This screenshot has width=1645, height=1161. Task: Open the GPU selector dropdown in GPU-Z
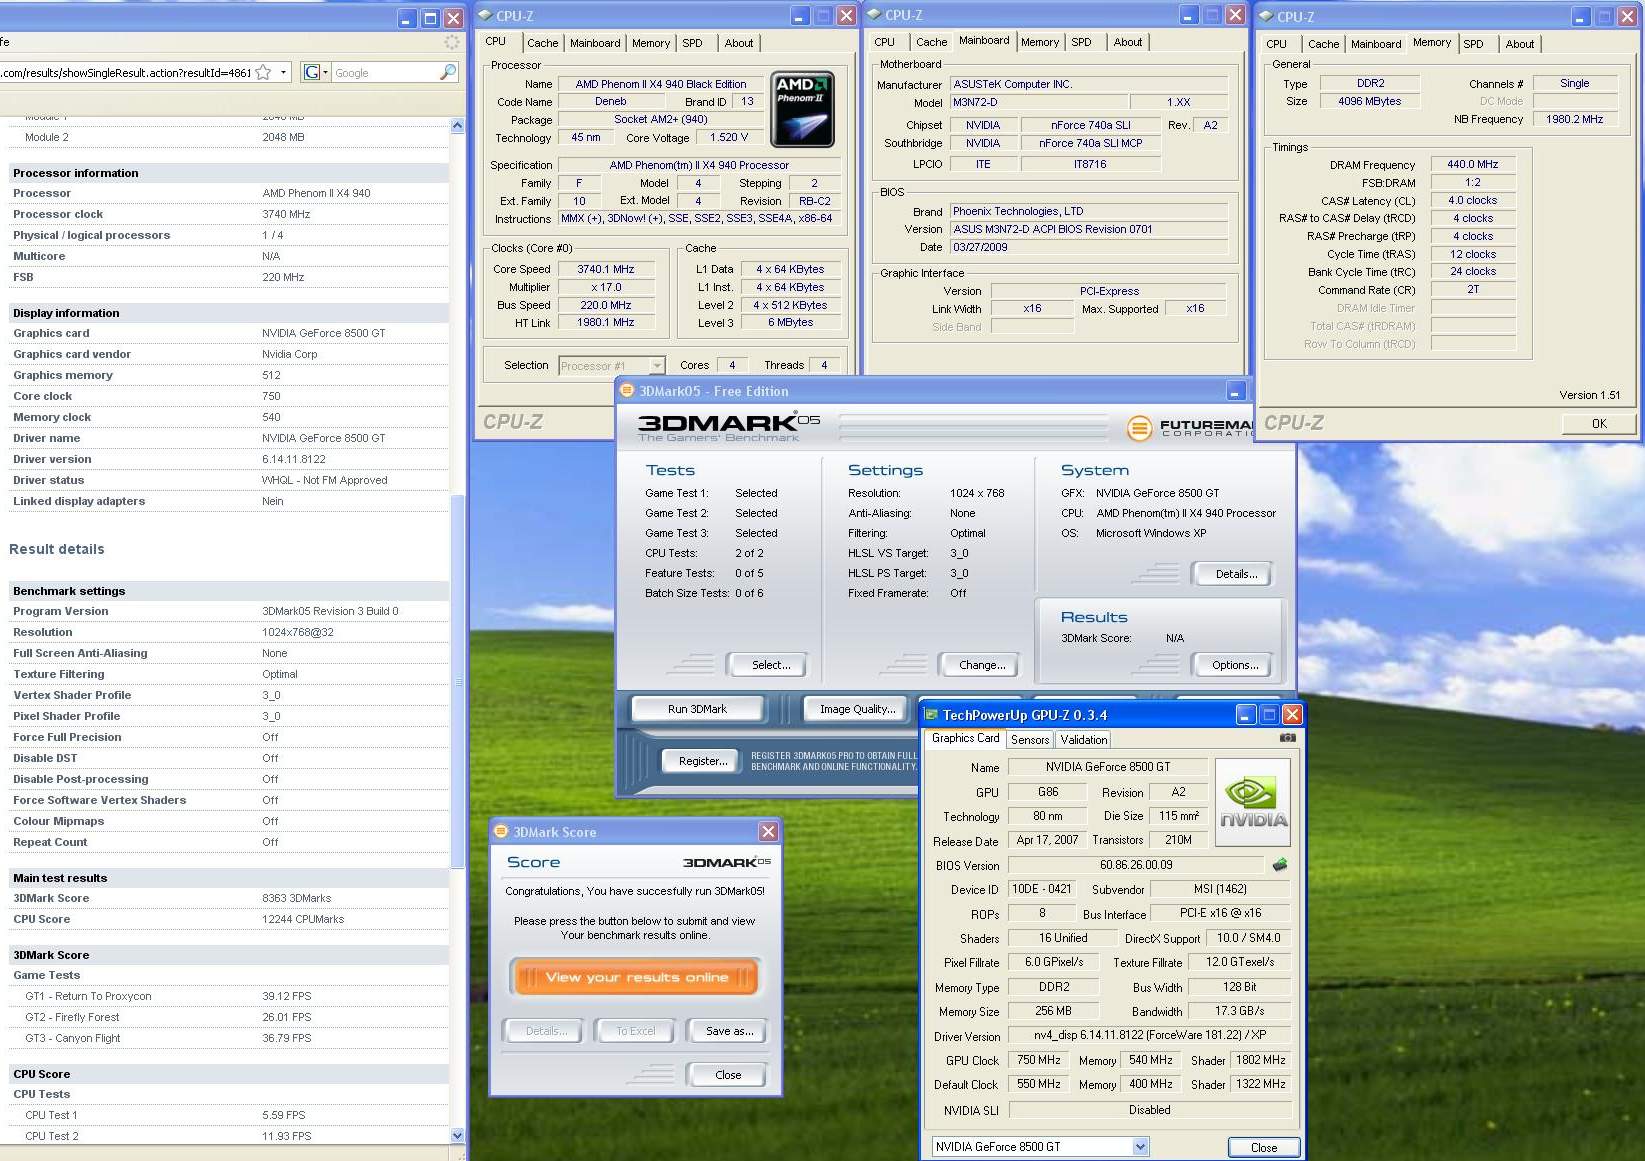[1140, 1147]
